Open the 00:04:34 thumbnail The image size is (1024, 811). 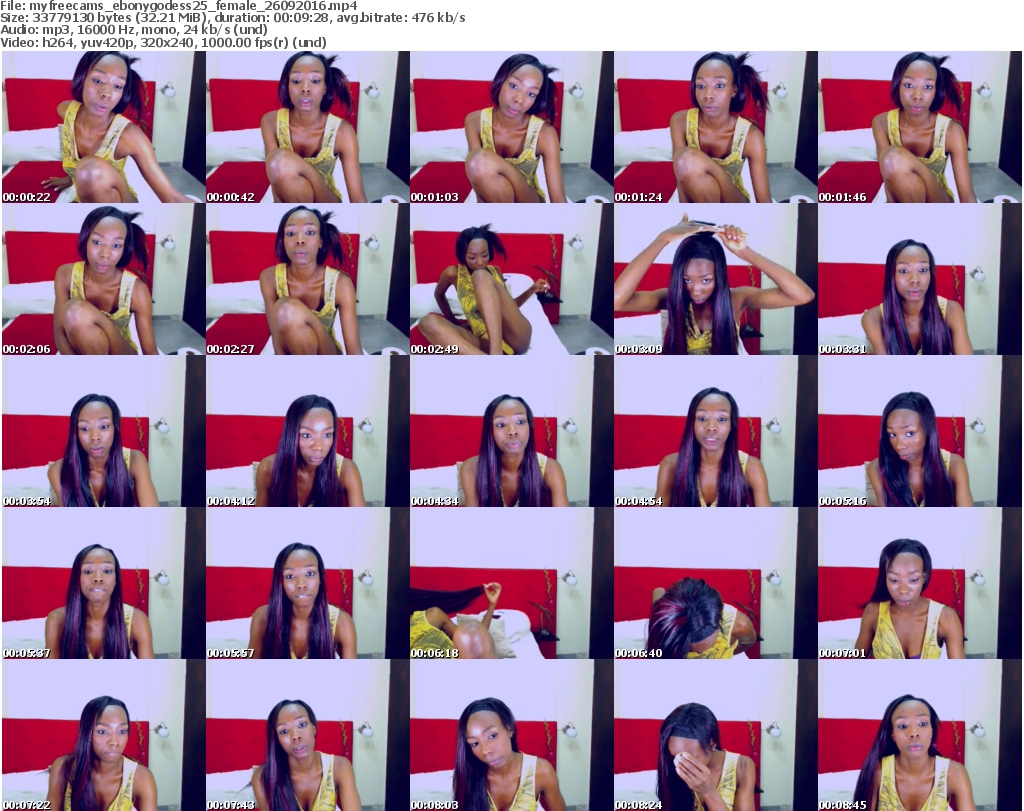coord(511,432)
